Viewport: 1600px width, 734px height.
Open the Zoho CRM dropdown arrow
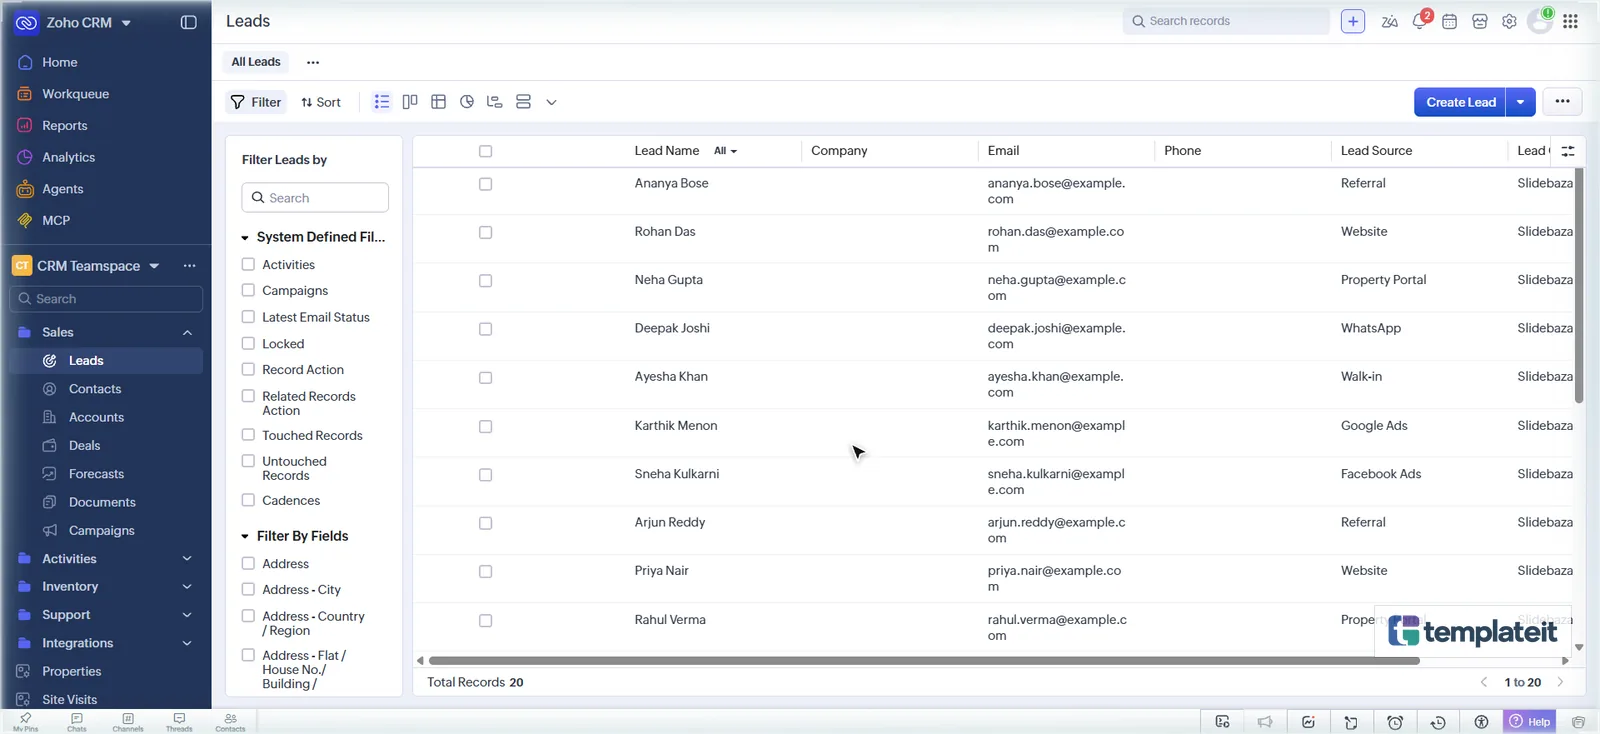(126, 23)
